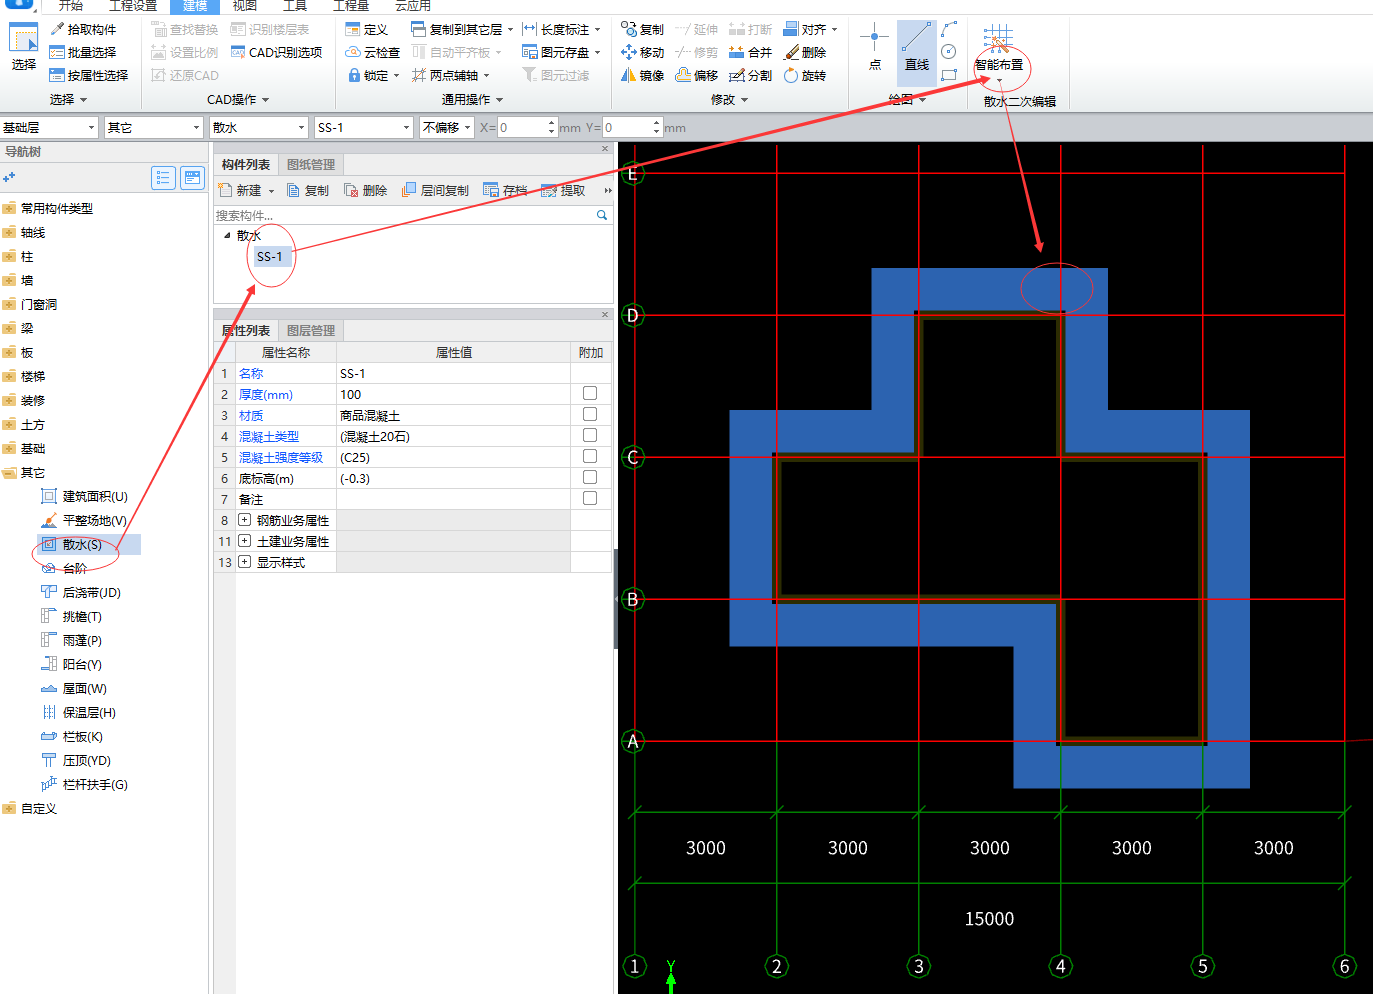
Task: Select the 偏移 offset tool
Action: (x=697, y=75)
